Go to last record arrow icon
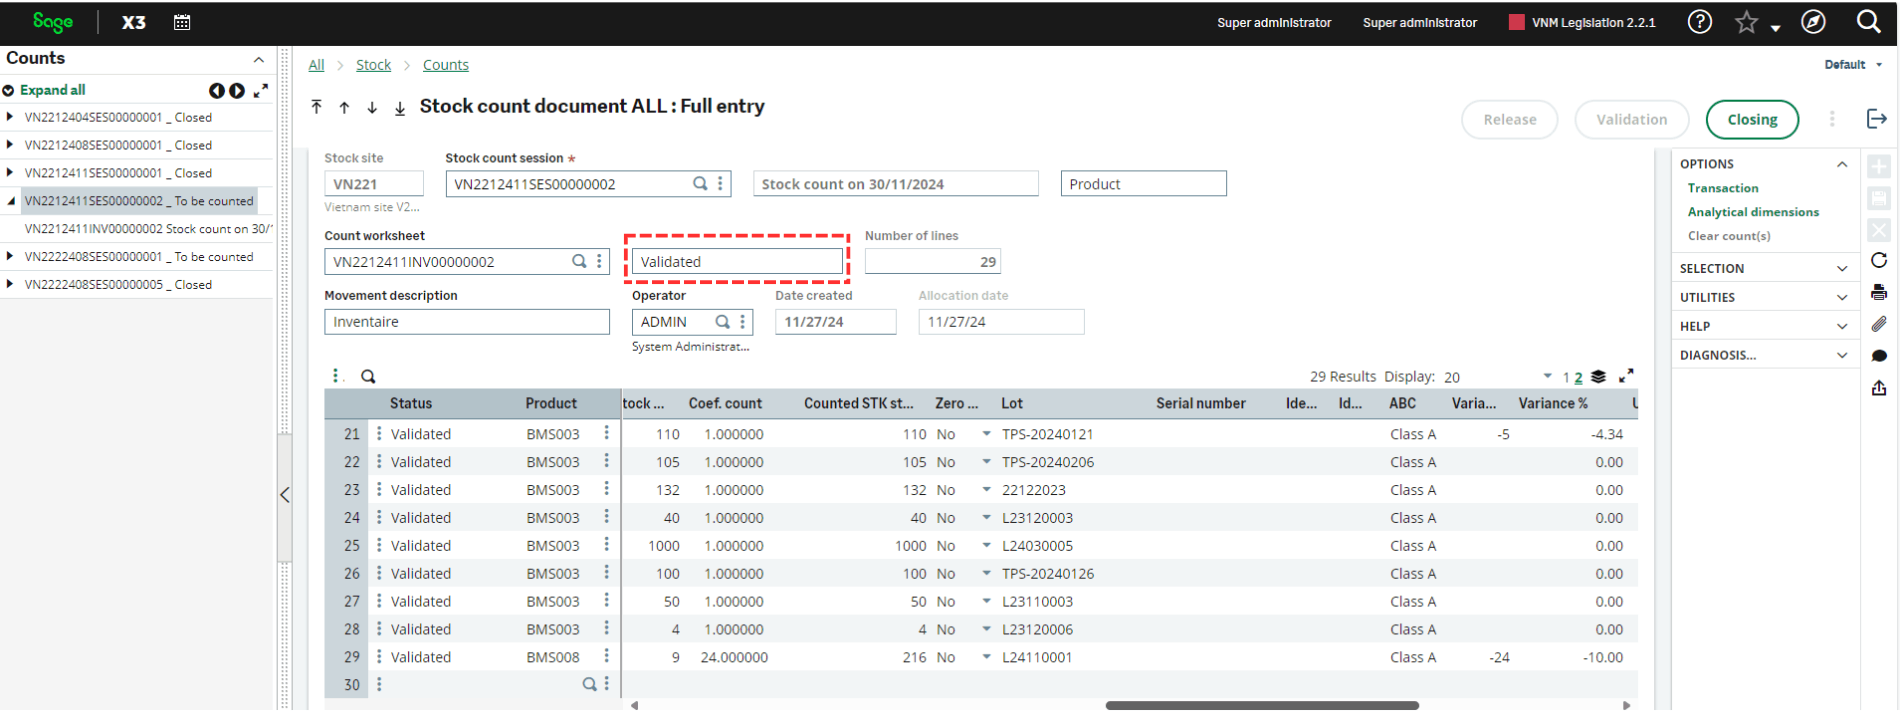The image size is (1900, 720). tap(400, 108)
